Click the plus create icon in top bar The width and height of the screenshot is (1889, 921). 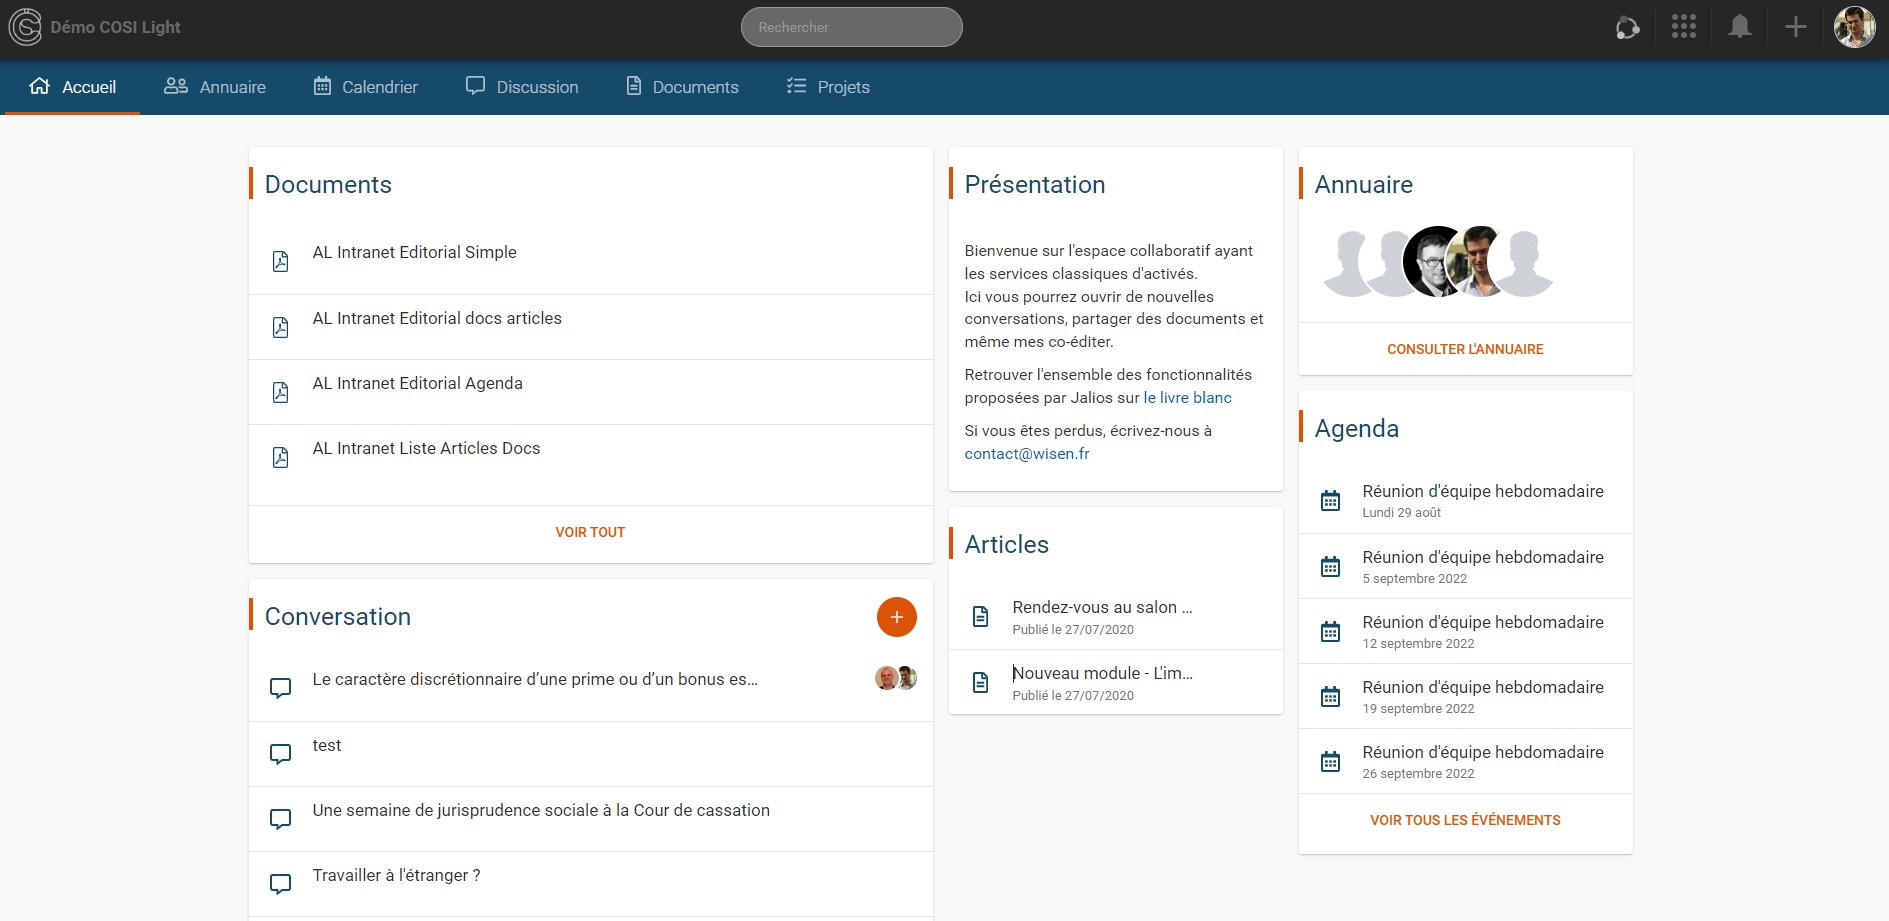click(x=1796, y=27)
